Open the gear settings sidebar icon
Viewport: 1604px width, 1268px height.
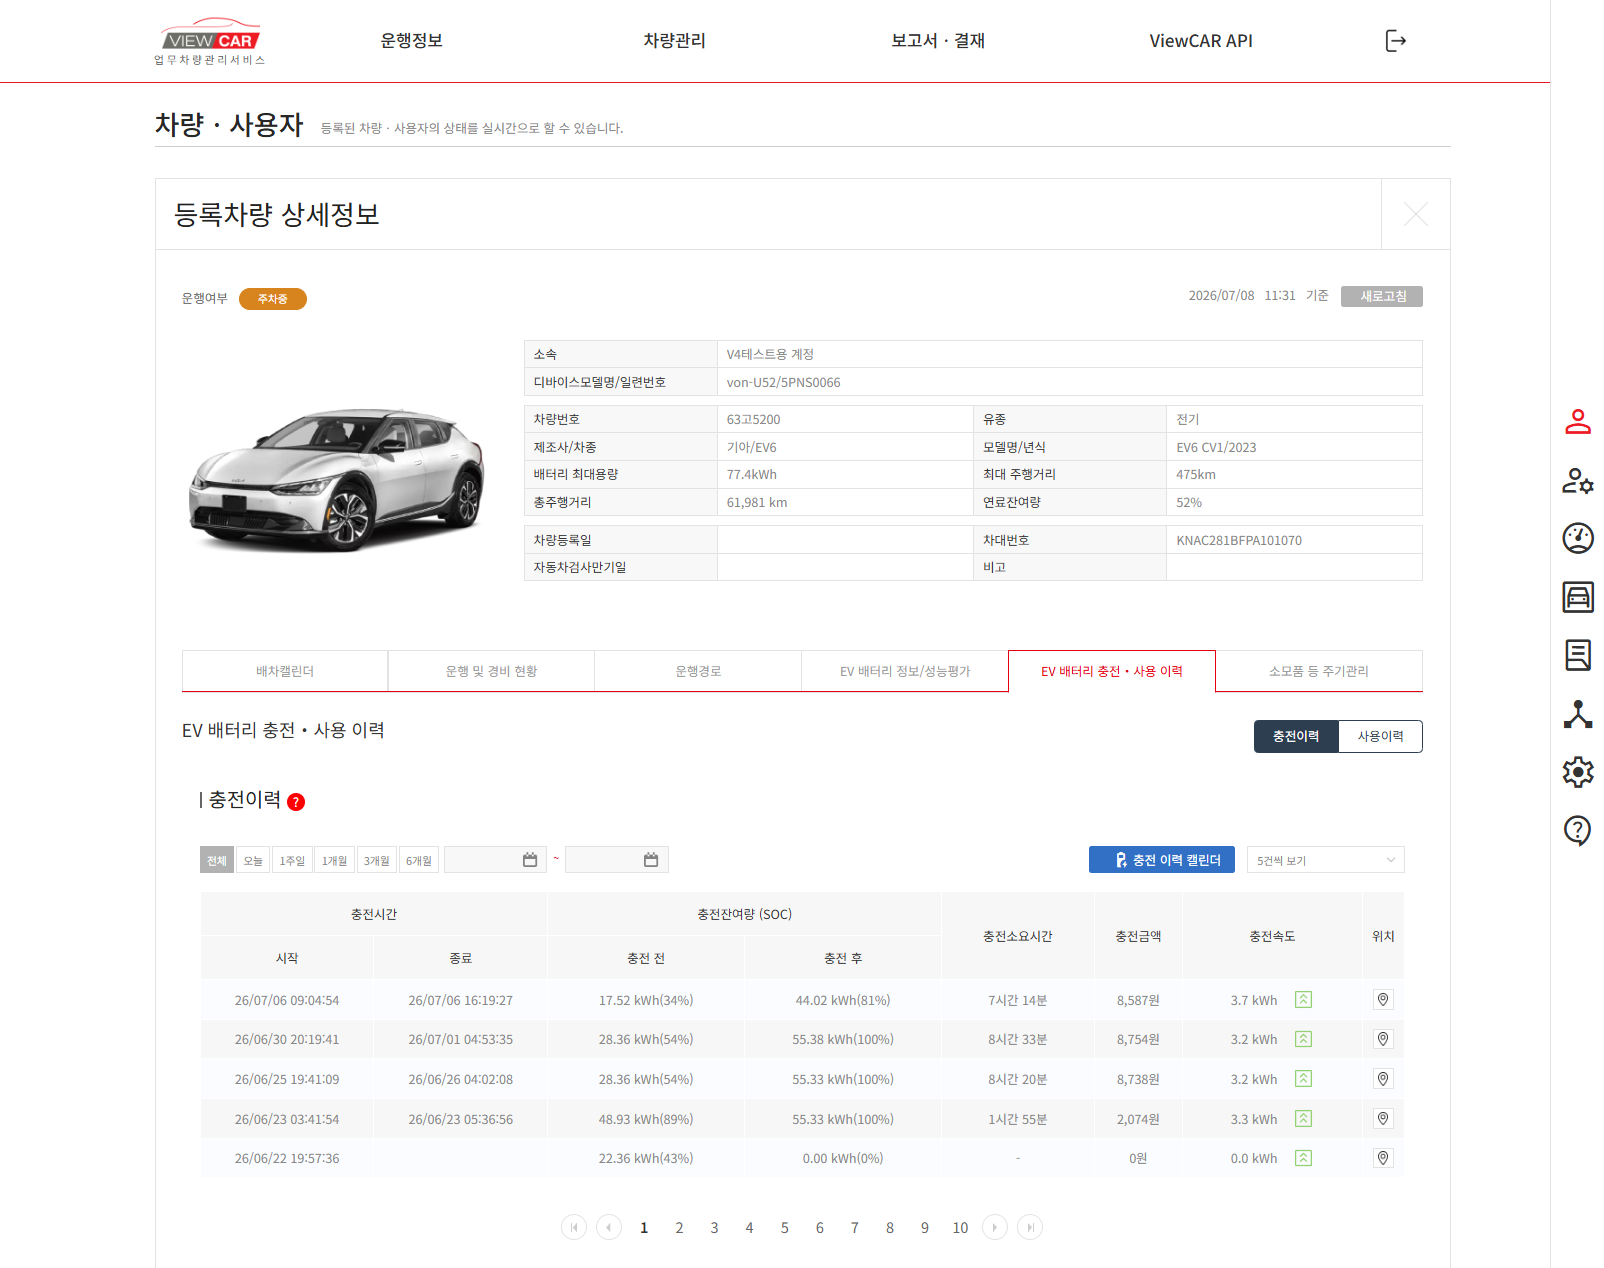1578,772
